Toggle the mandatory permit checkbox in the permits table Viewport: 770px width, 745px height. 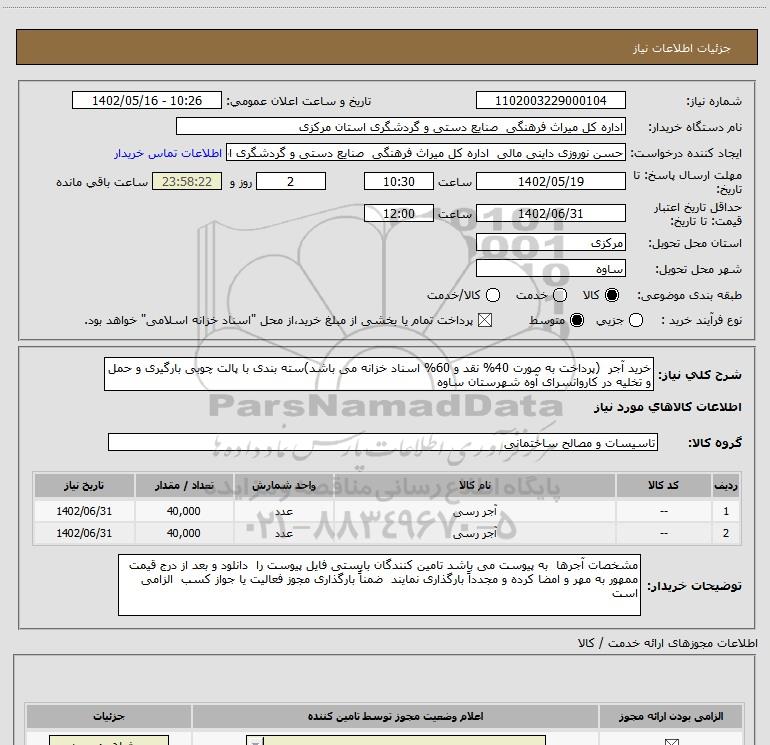pos(671,742)
